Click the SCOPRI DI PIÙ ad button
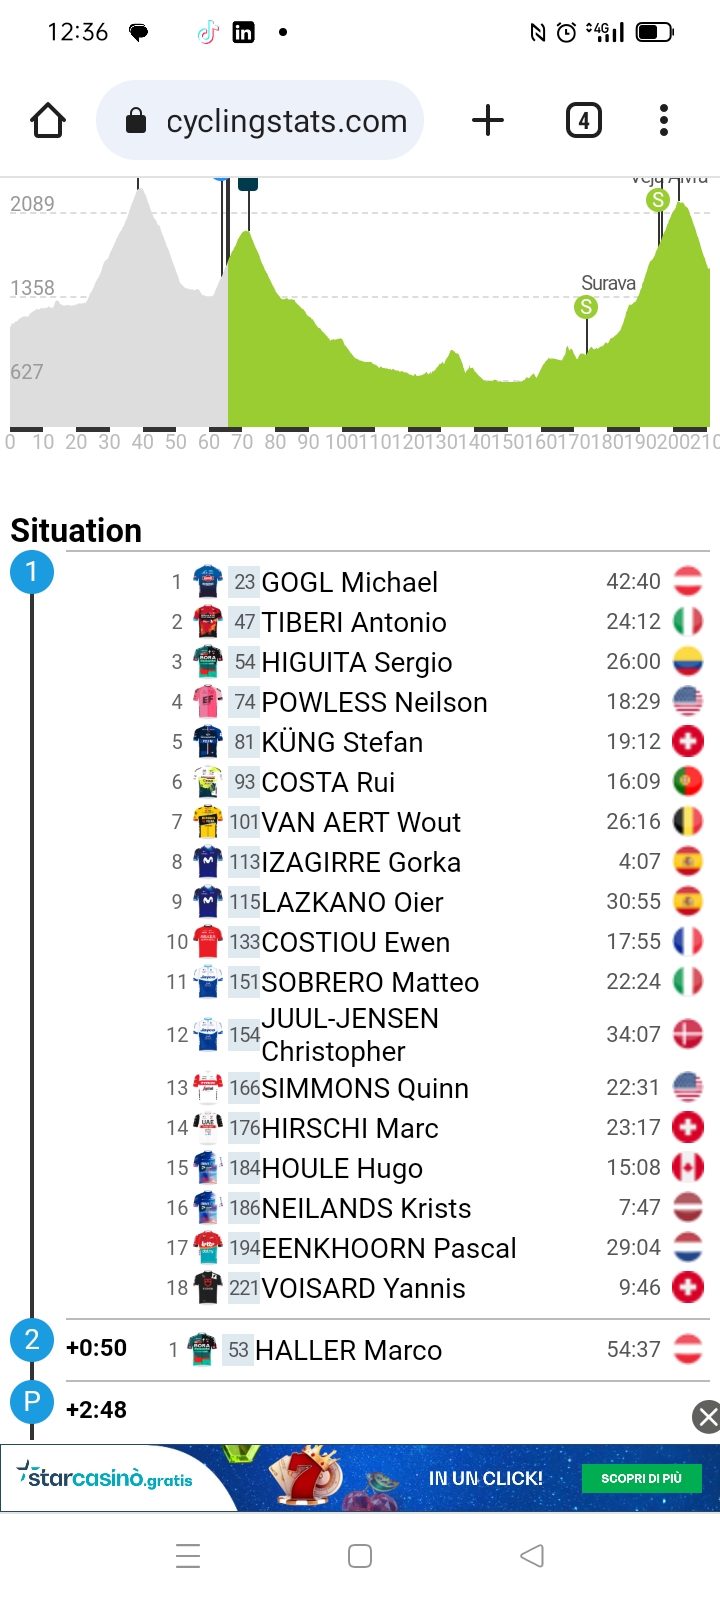Screen dimensions: 720x1600 tap(642, 1478)
